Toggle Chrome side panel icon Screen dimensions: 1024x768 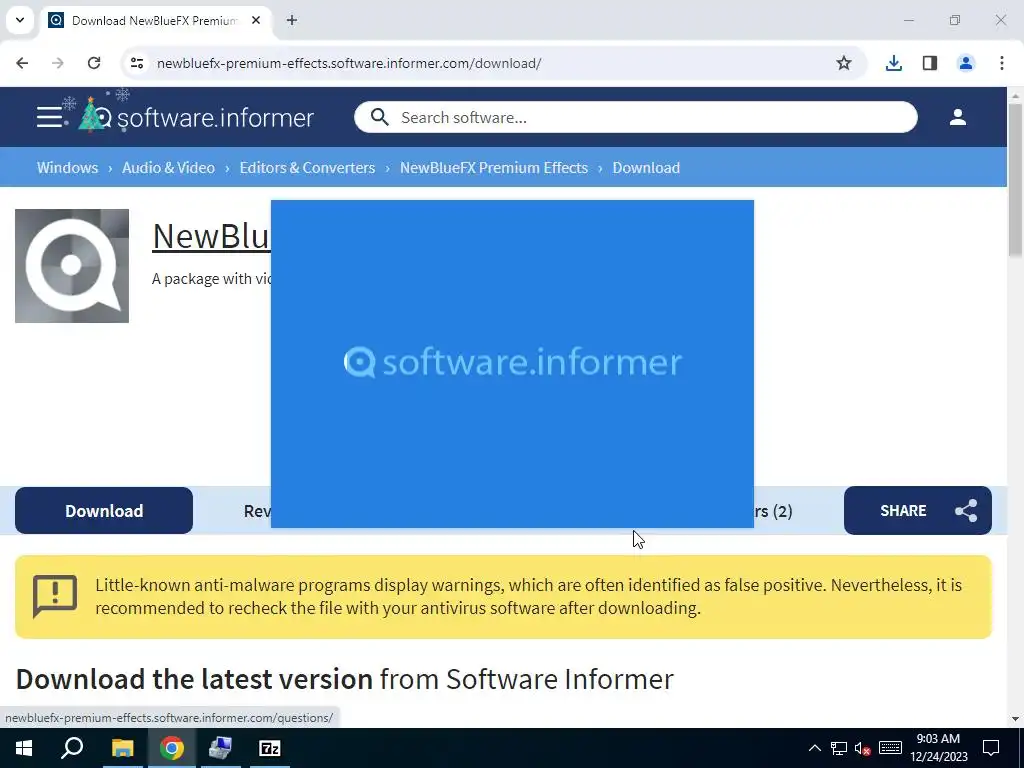pyautogui.click(x=930, y=63)
